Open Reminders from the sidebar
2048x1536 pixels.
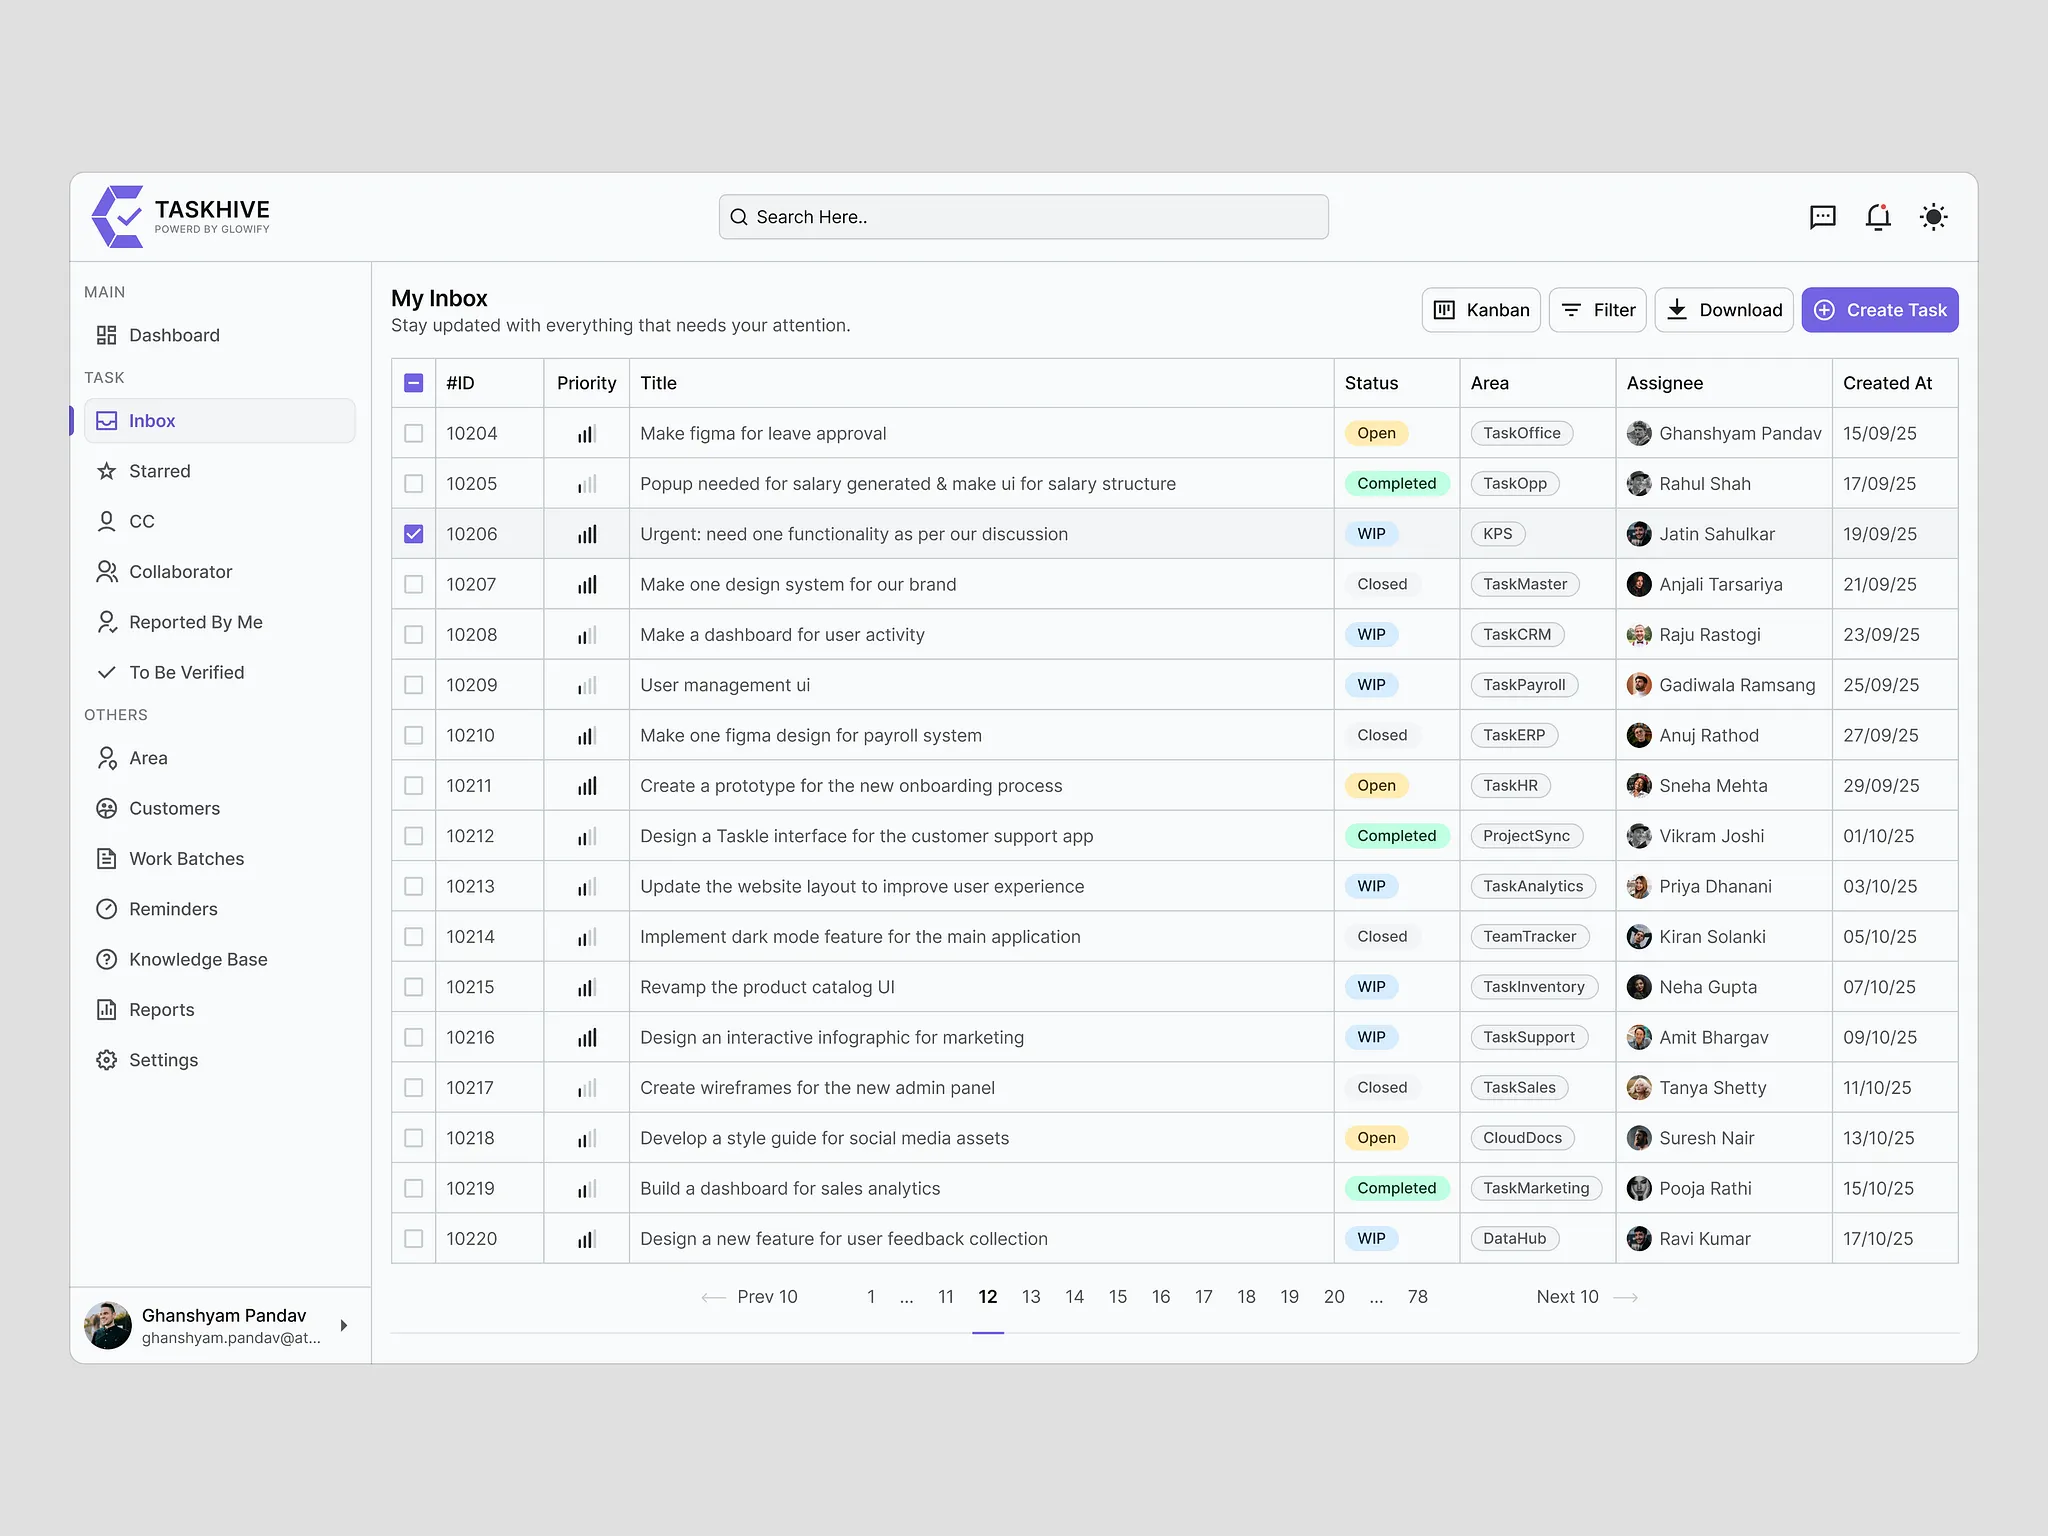[173, 909]
